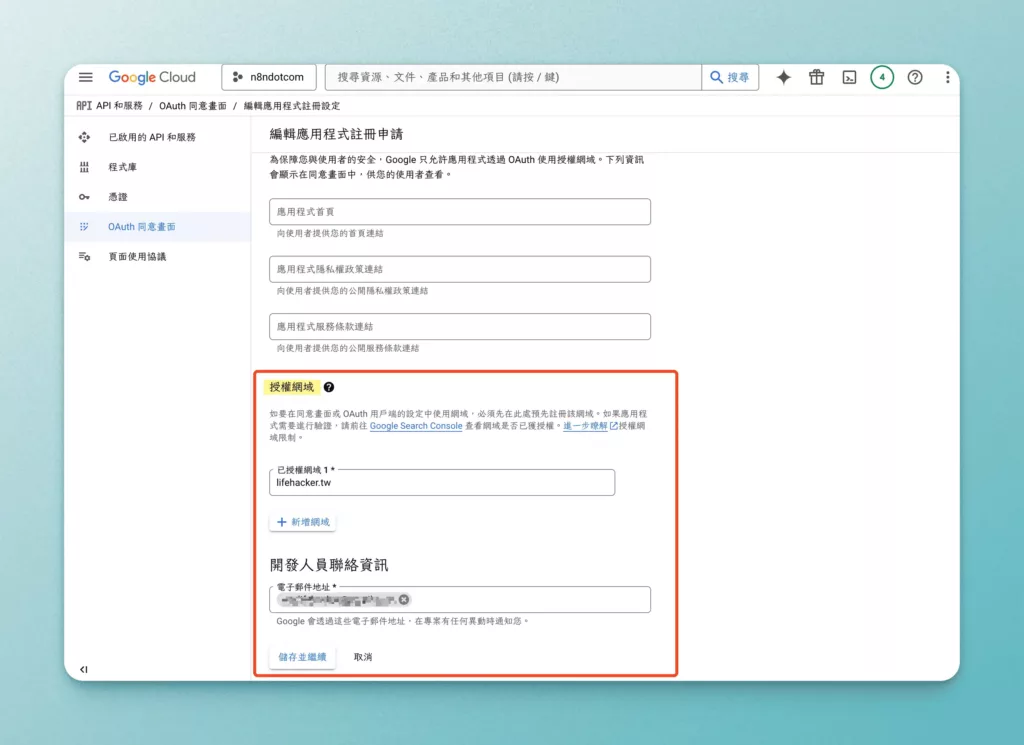Focus the 應用程式隱私權政策連結 field

[460, 269]
